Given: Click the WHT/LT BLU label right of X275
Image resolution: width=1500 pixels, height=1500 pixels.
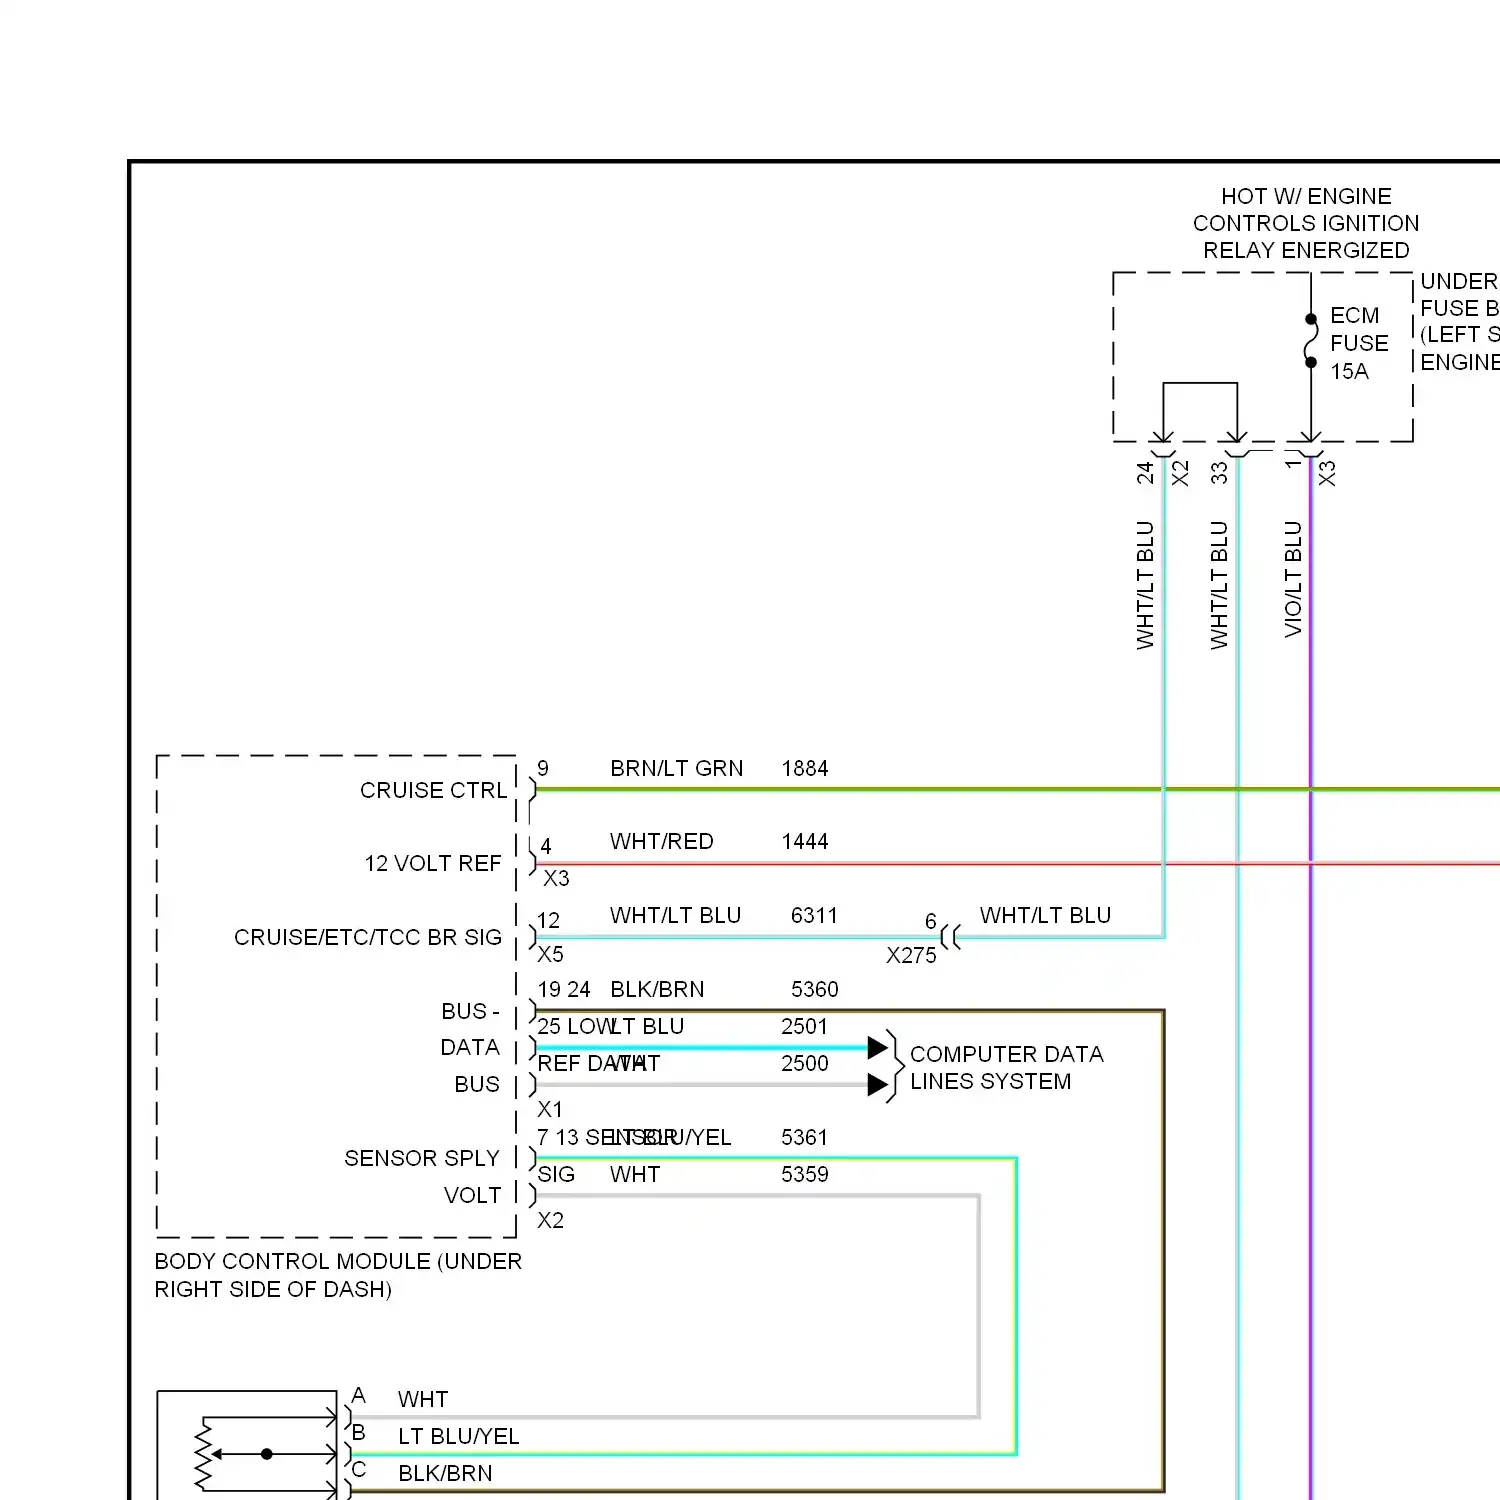Looking at the screenshot, I should coord(1045,915).
